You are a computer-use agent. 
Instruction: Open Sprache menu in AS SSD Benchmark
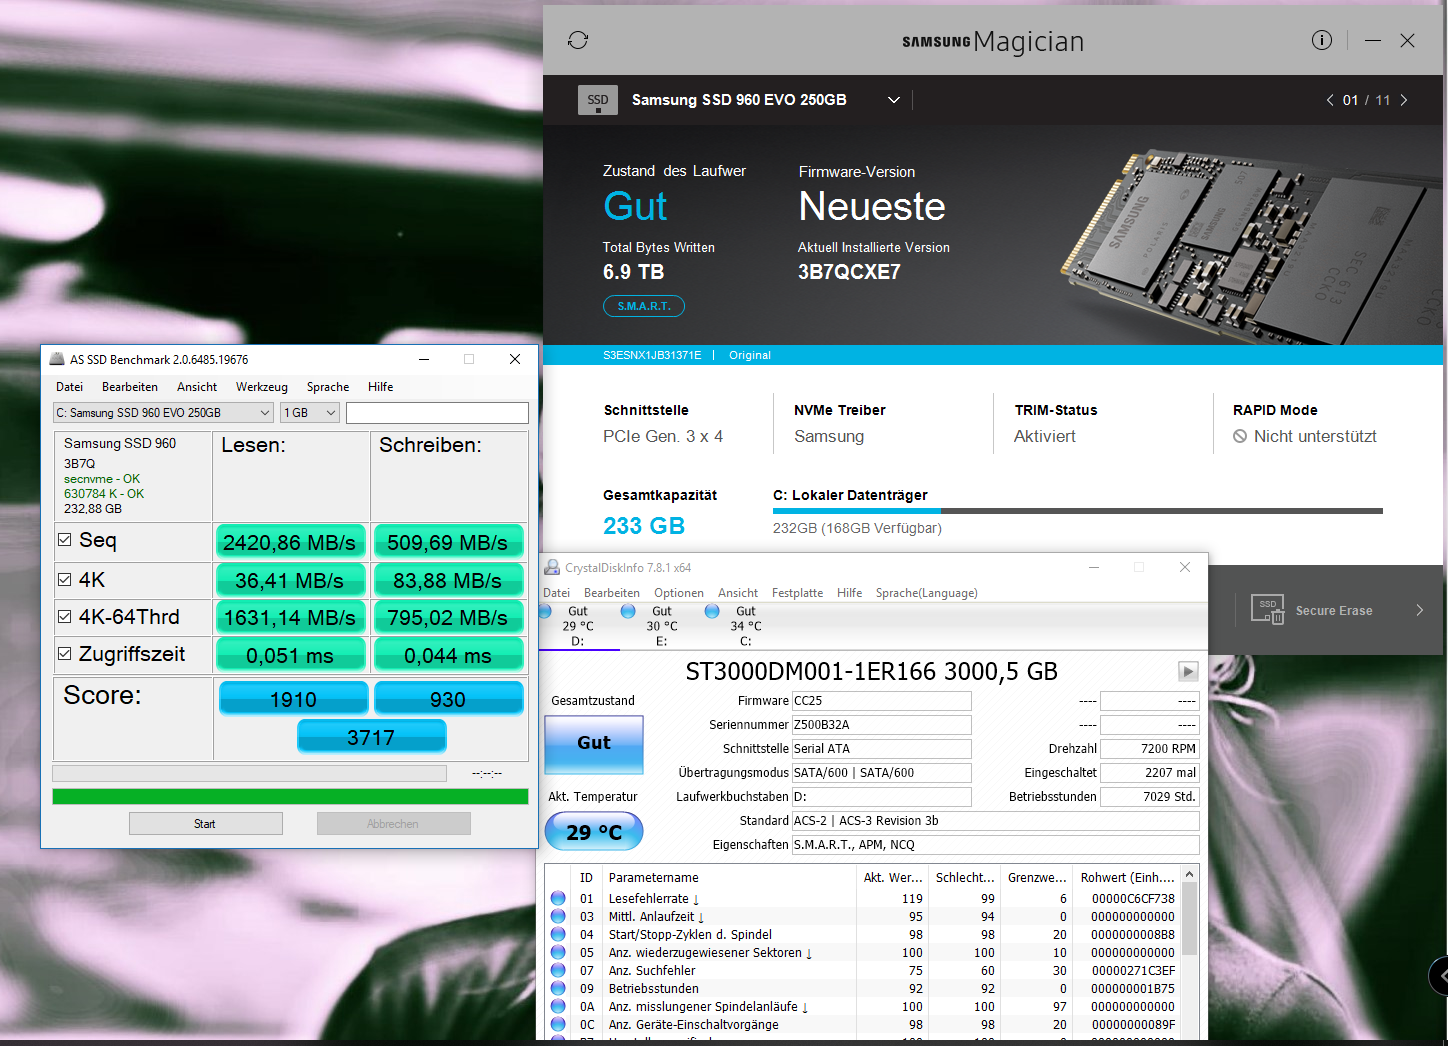pos(328,387)
